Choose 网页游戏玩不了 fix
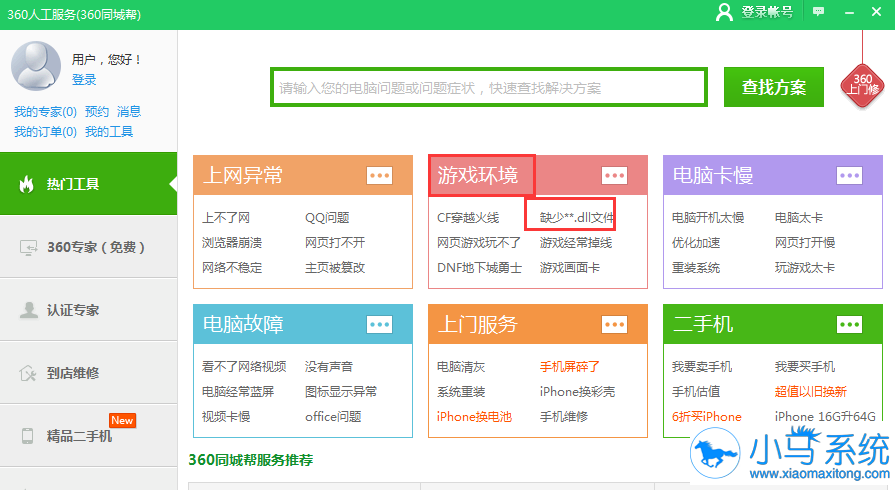 [478, 243]
